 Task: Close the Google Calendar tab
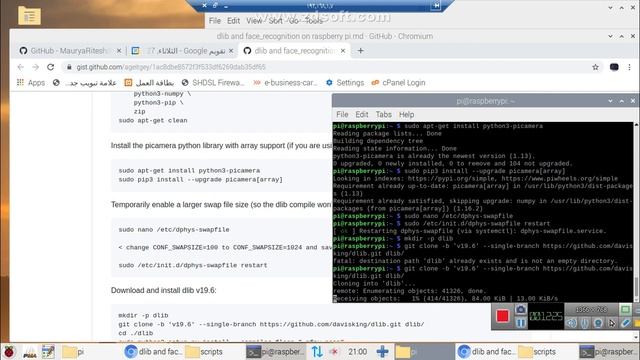click(x=231, y=51)
